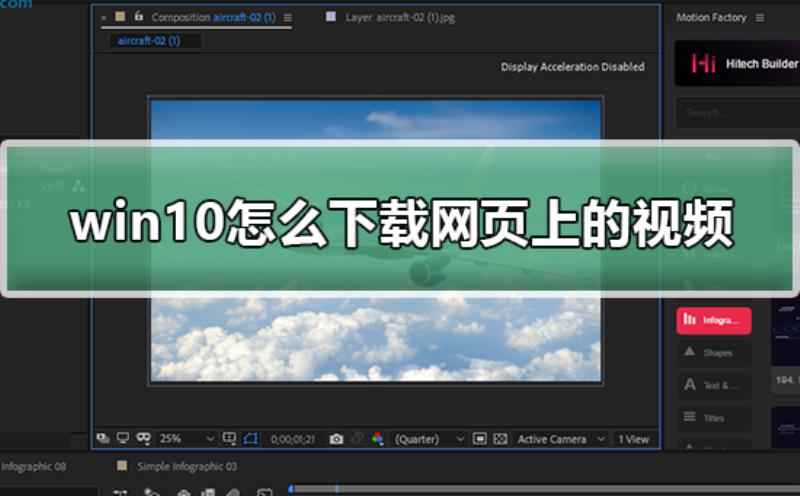Select the Shapes category
This screenshot has width=800, height=496.
tap(714, 353)
